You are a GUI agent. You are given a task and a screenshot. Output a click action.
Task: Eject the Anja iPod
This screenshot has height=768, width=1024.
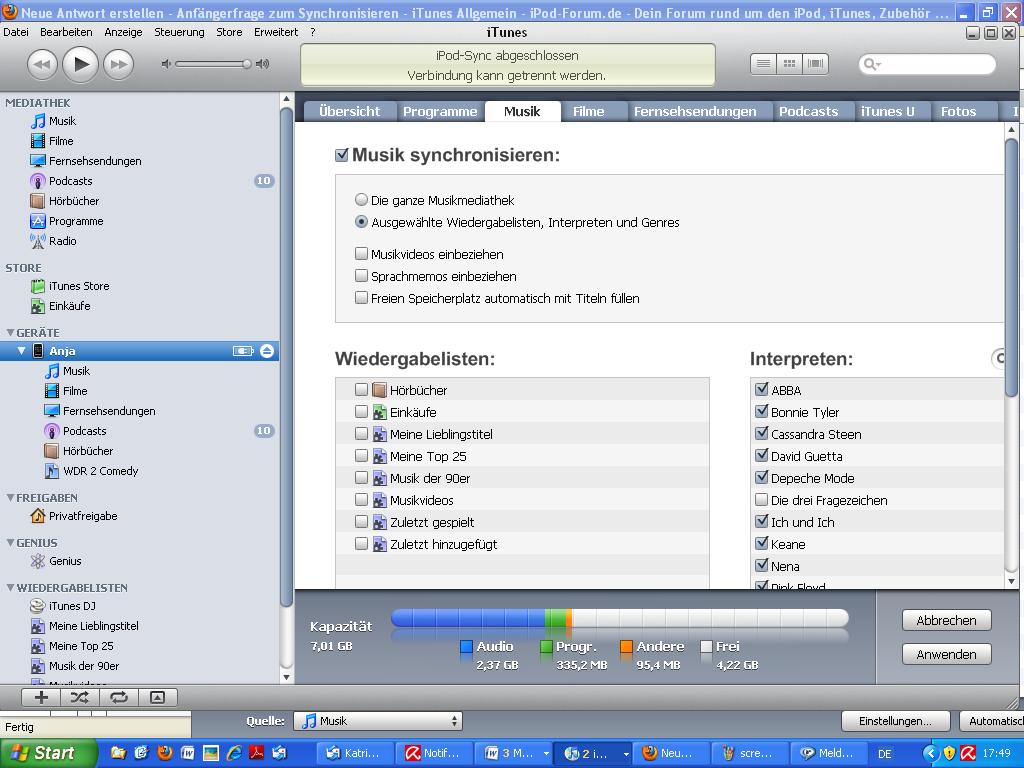click(x=266, y=351)
